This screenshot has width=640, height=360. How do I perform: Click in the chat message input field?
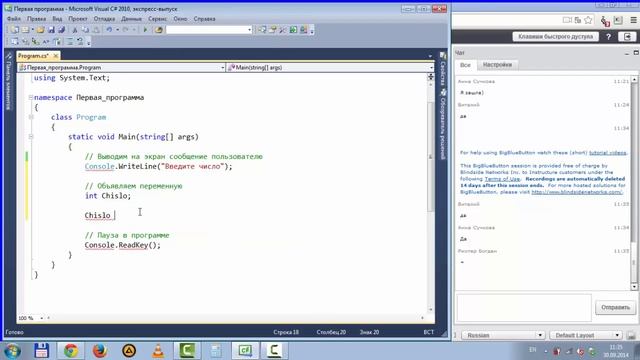pyautogui.click(x=524, y=307)
